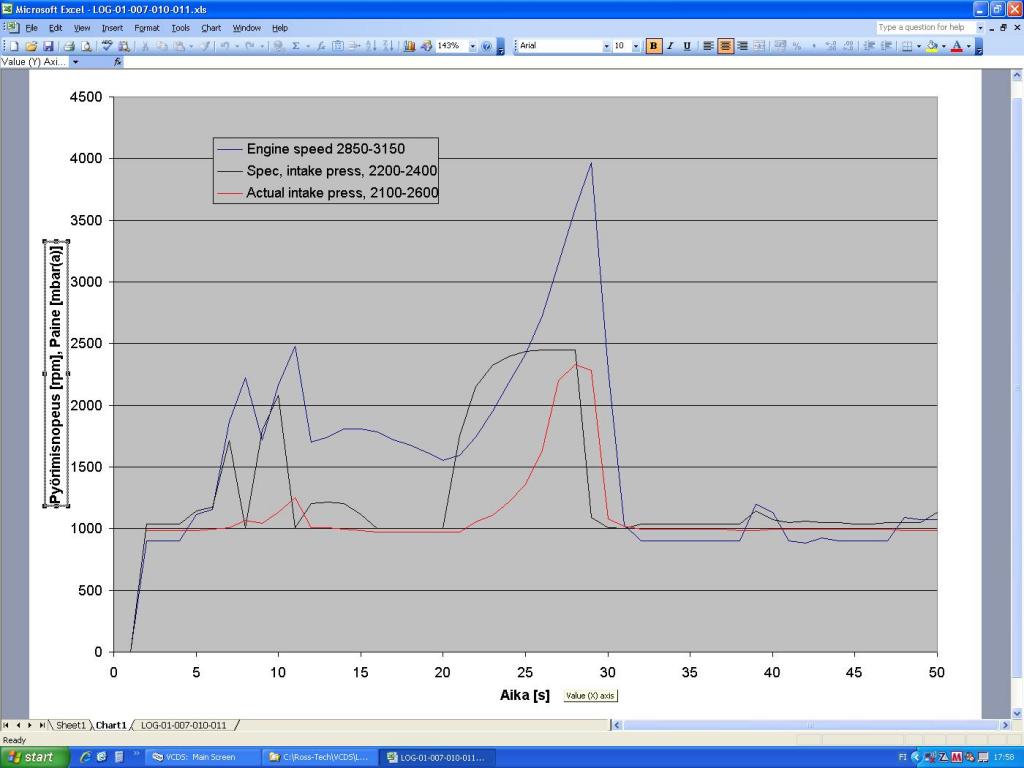The image size is (1024, 768).
Task: Click the Print icon
Action: click(69, 46)
